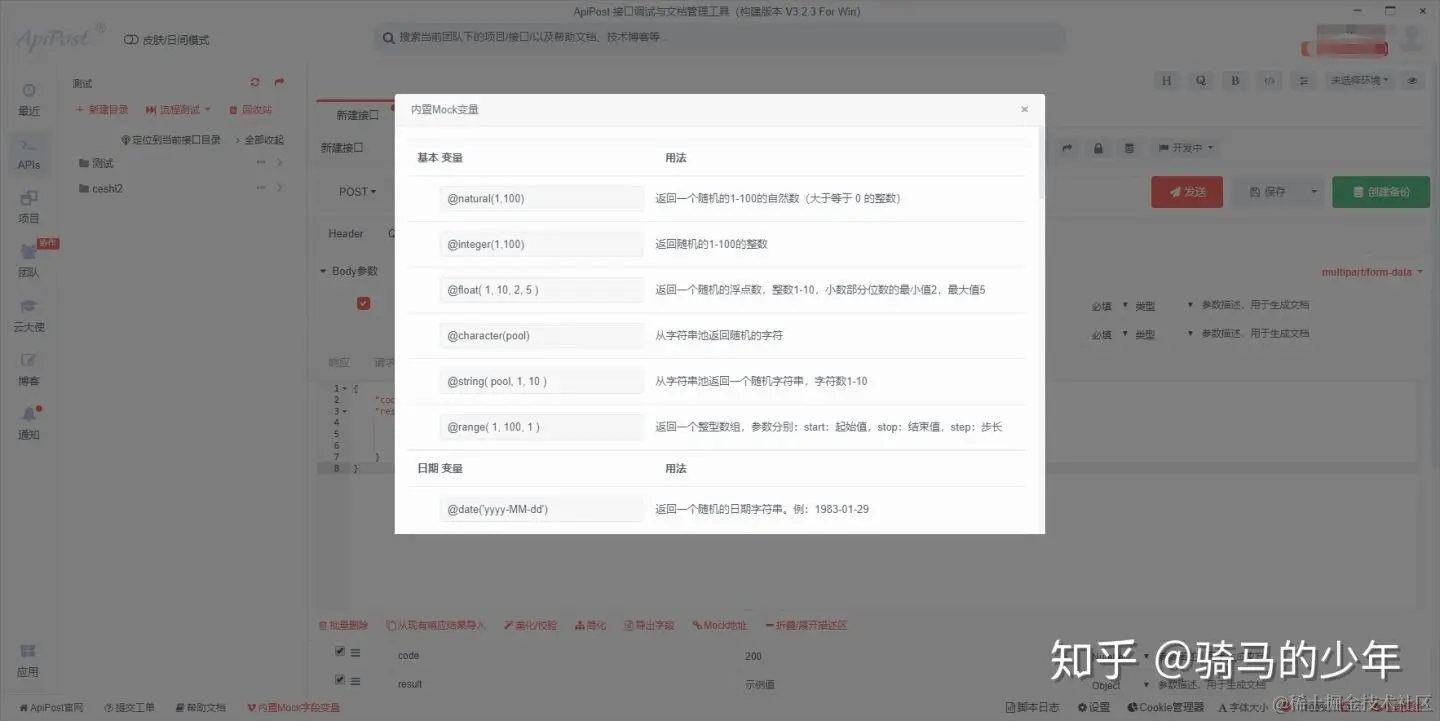Open the 通知 notifications section
1440x721 pixels.
(x=29, y=424)
